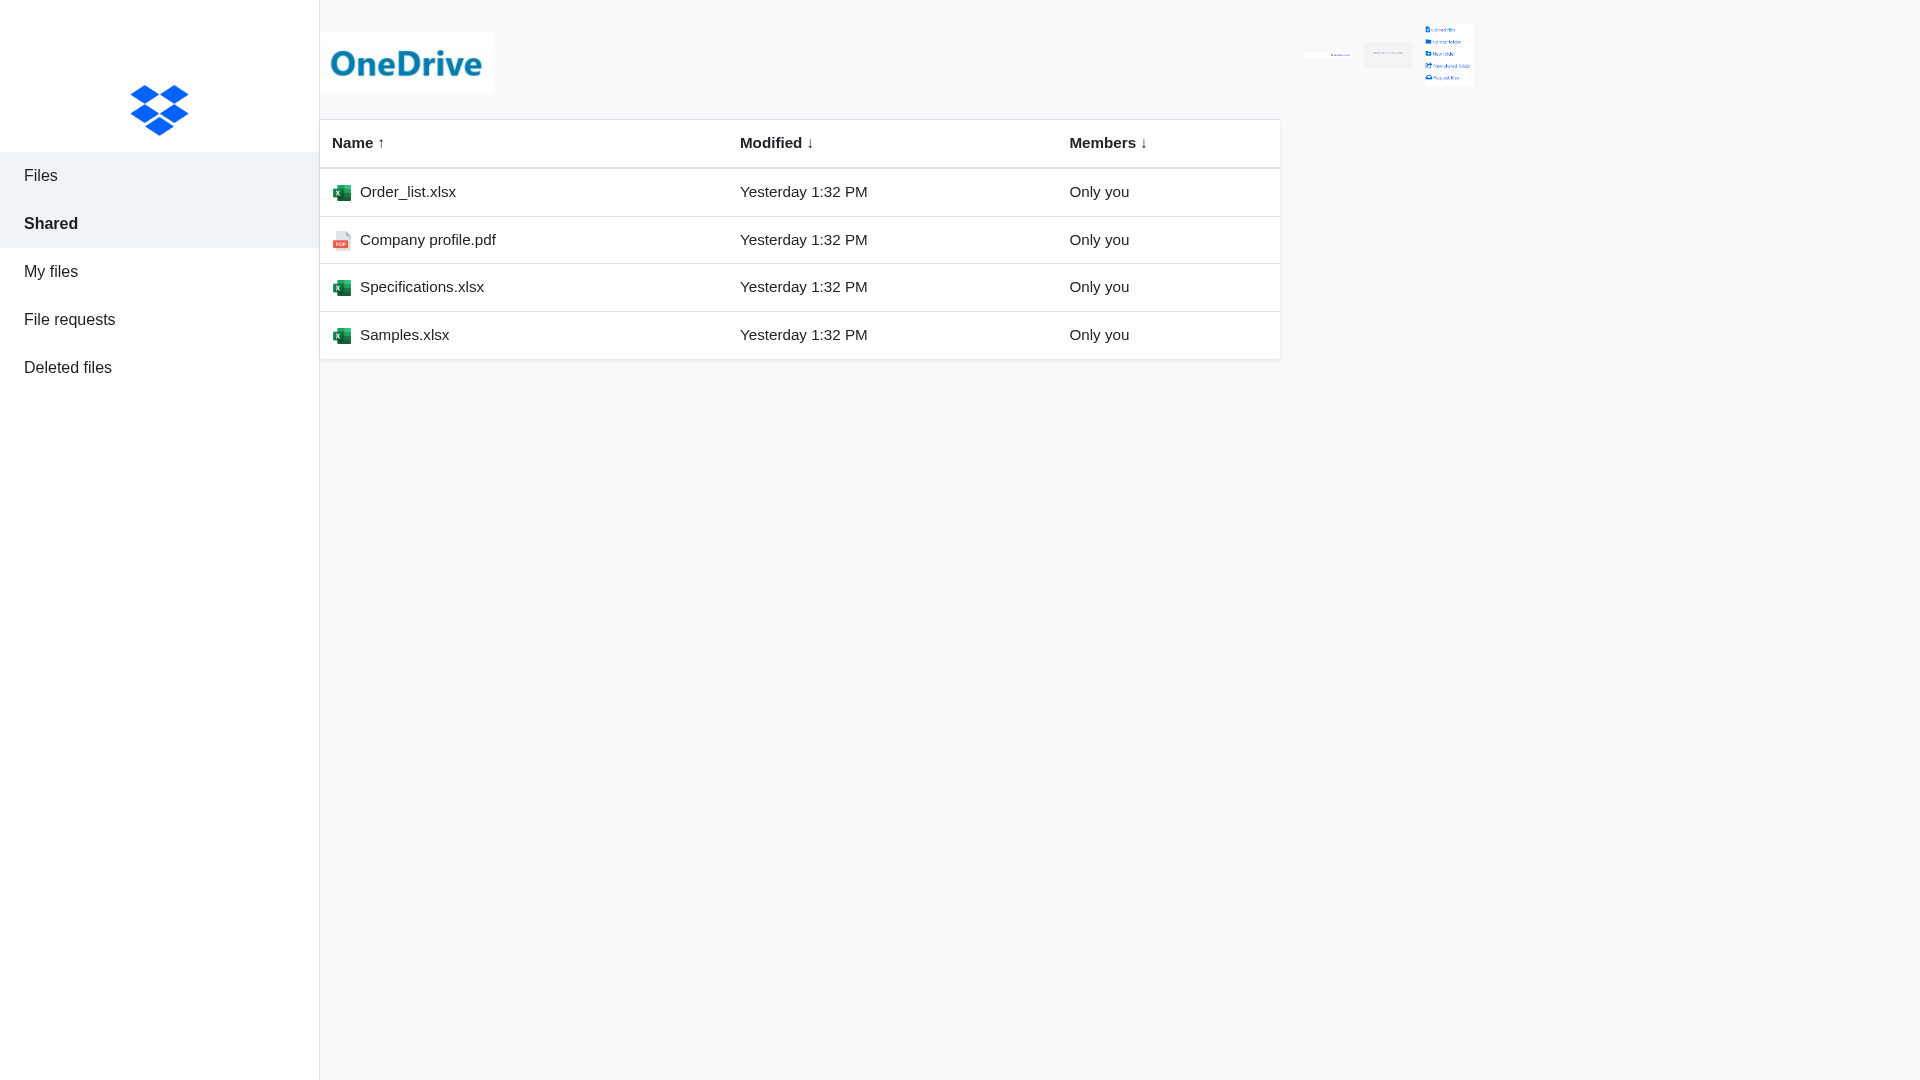Click the Excel icon next to Samples.xlsx
1920x1080 pixels.
(342, 336)
